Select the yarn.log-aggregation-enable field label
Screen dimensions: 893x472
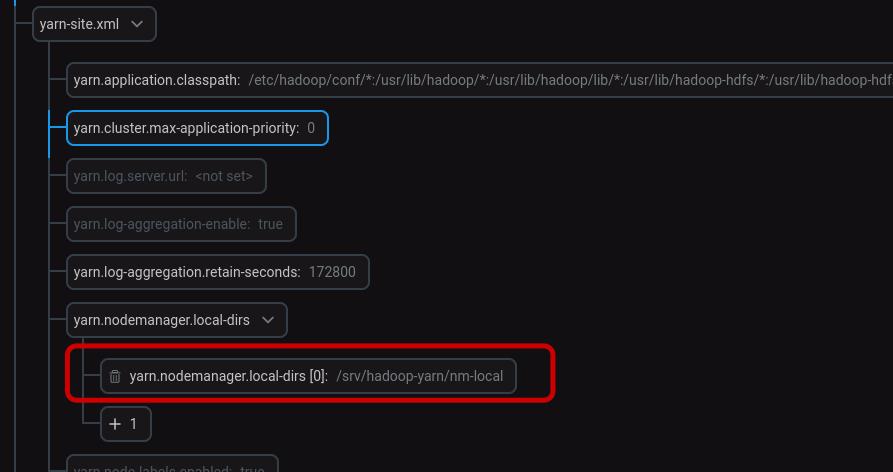(162, 224)
